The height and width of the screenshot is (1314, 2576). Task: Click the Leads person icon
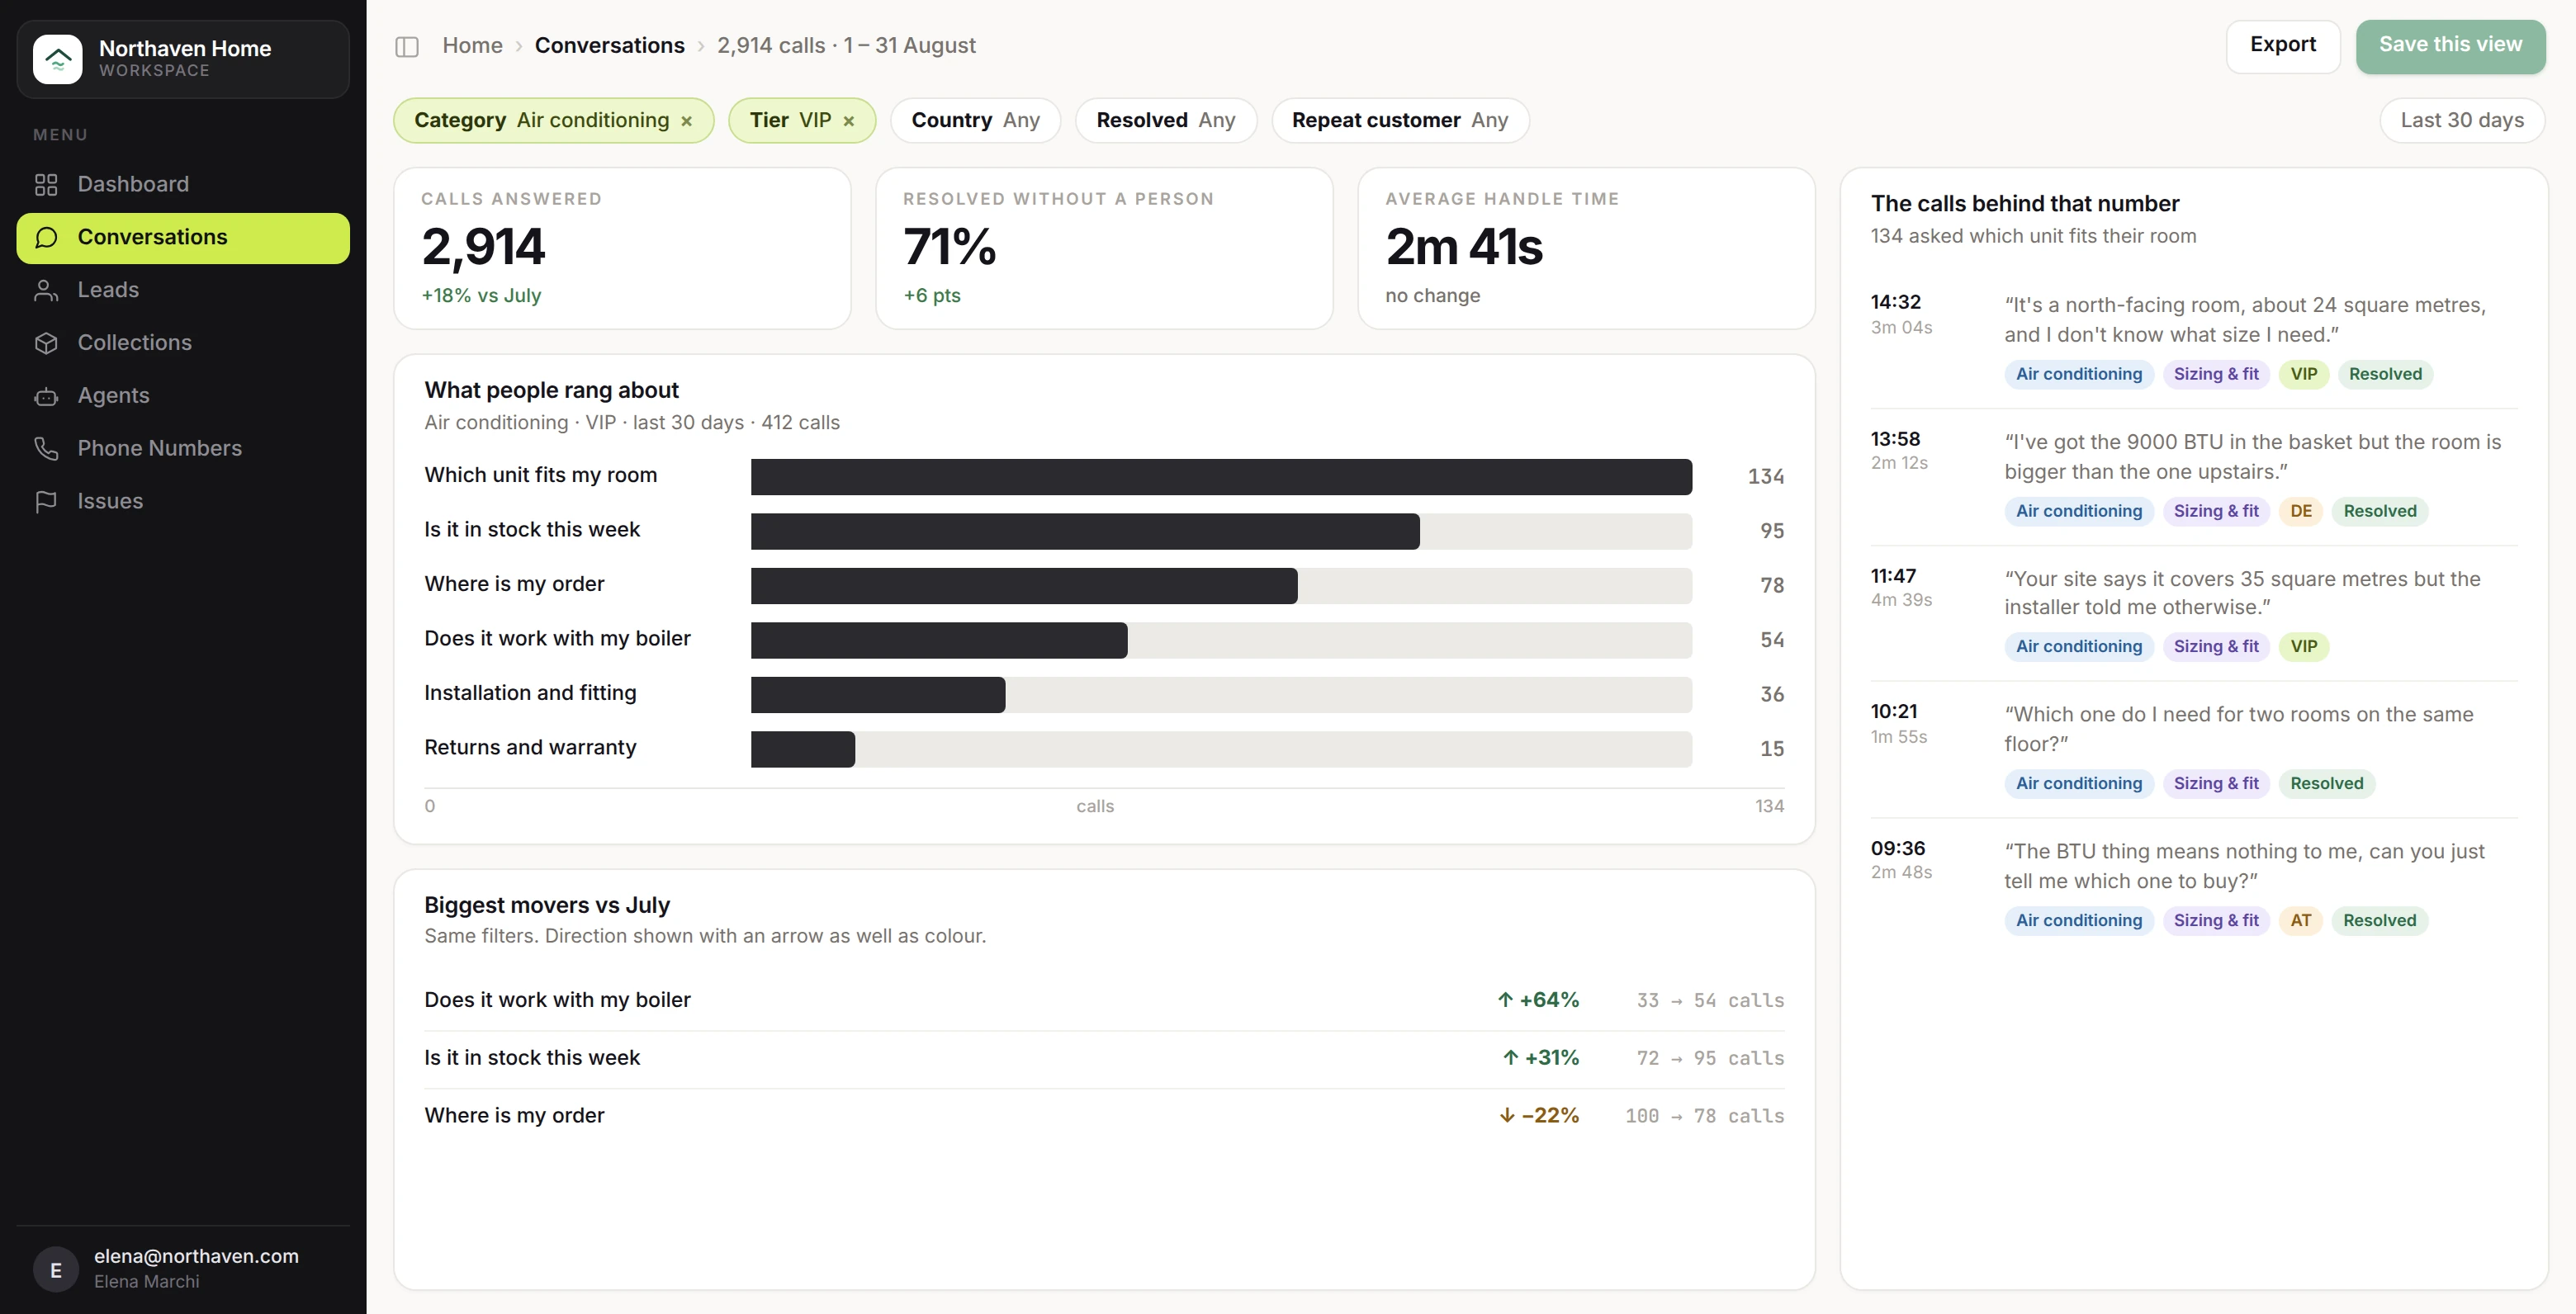click(x=46, y=290)
